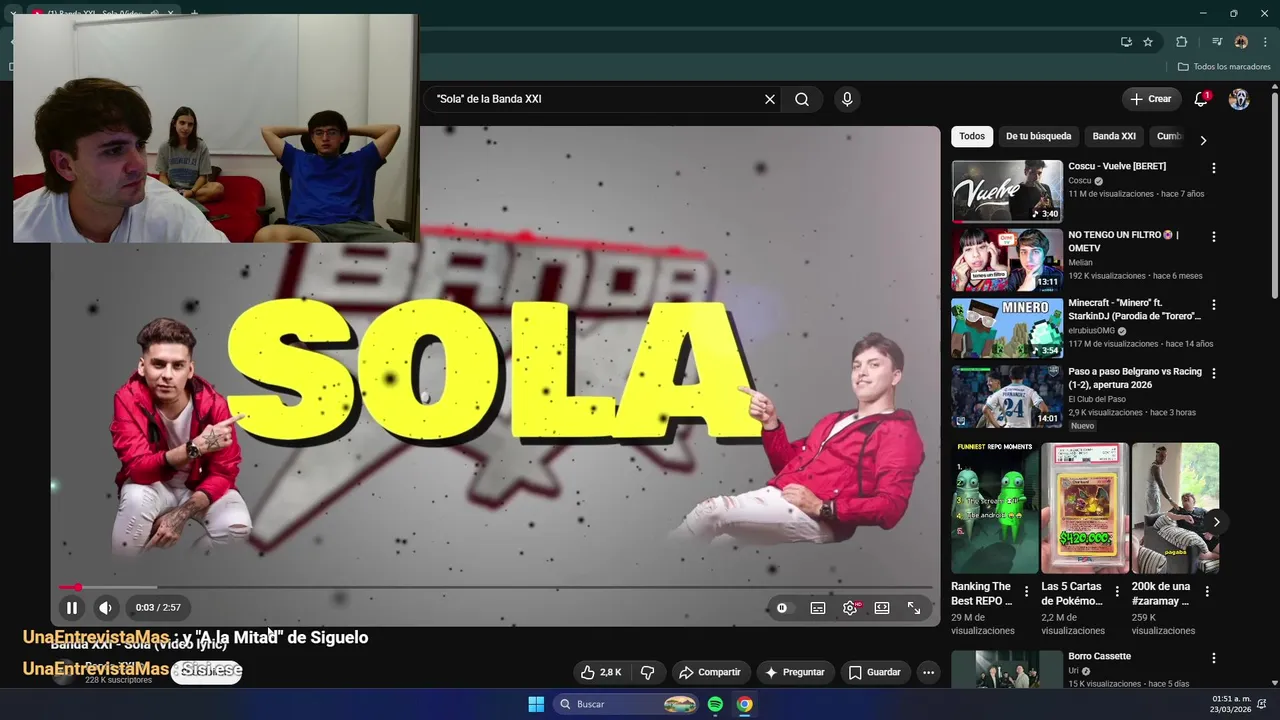This screenshot has height=720, width=1280.
Task: Open the Crear button menu
Action: click(x=1150, y=99)
